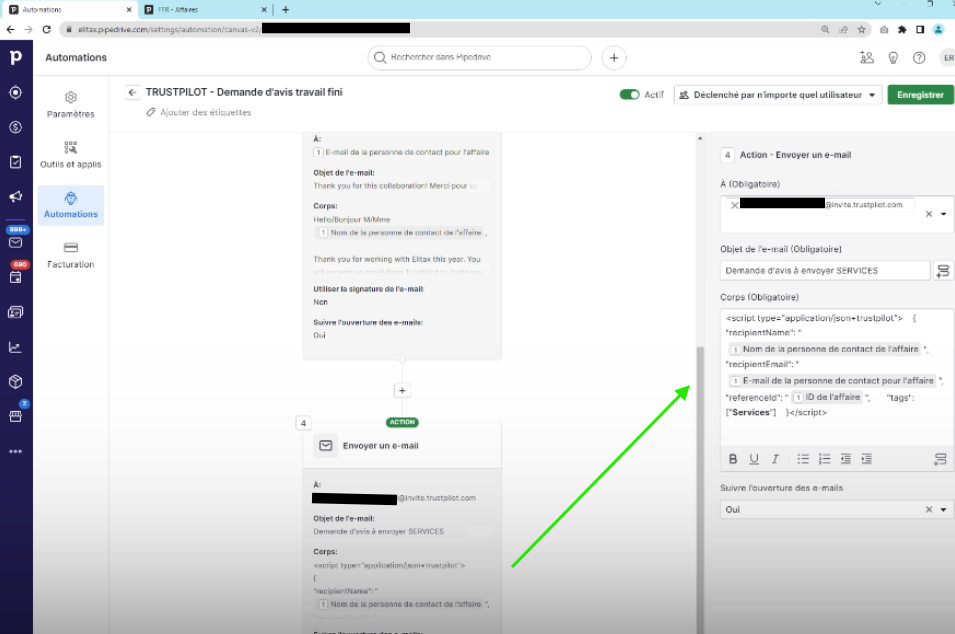Image resolution: width=955 pixels, height=634 pixels.
Task: Open the recipient field dropdown arrow
Action: click(943, 214)
